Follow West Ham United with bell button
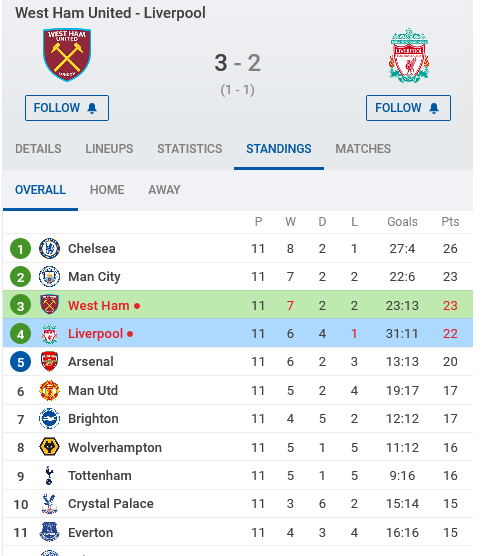Viewport: 482px width, 556px height. [67, 108]
